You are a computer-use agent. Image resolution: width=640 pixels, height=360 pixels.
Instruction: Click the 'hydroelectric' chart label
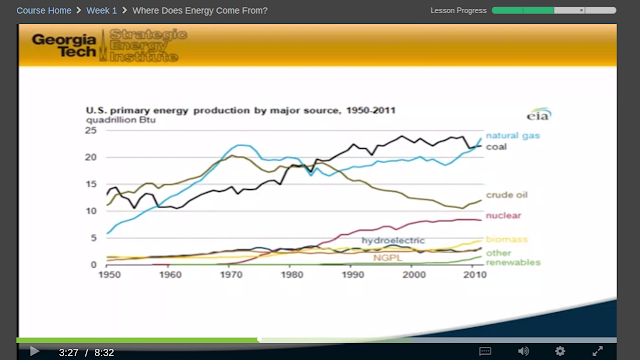coord(393,240)
